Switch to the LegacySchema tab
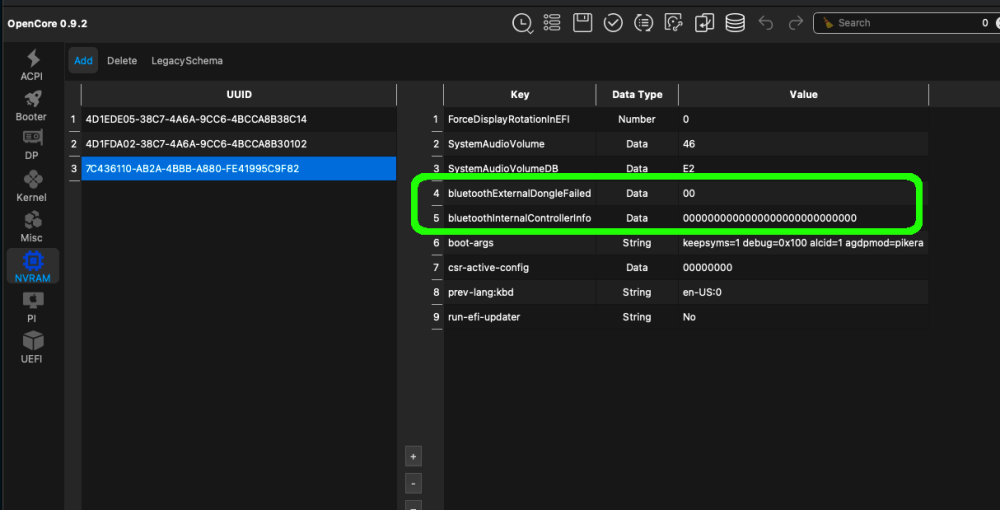This screenshot has width=1000, height=510. [187, 61]
